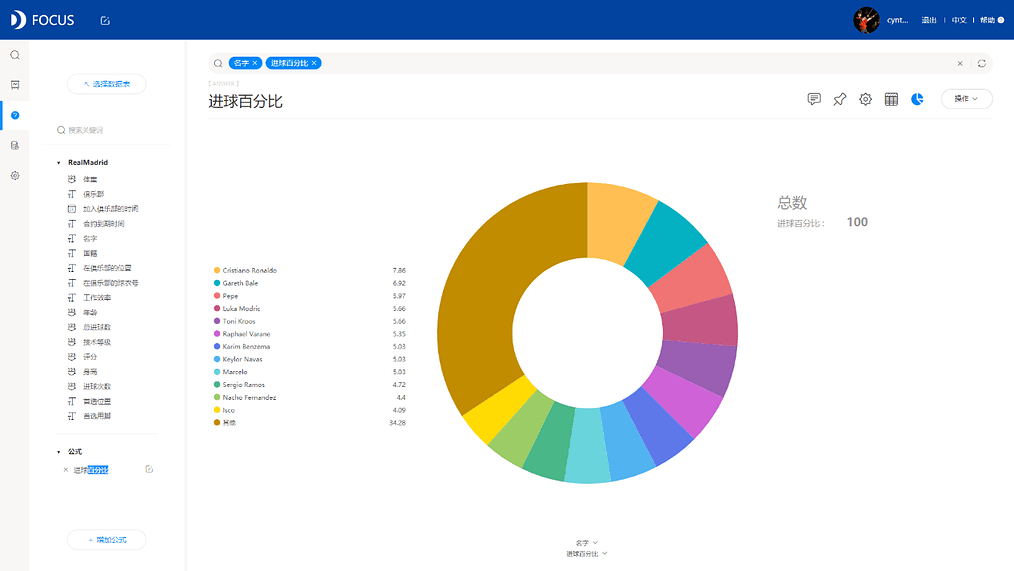Click the text type icon next to 俱乐部
Screen dimensions: 1014x571
coord(72,194)
